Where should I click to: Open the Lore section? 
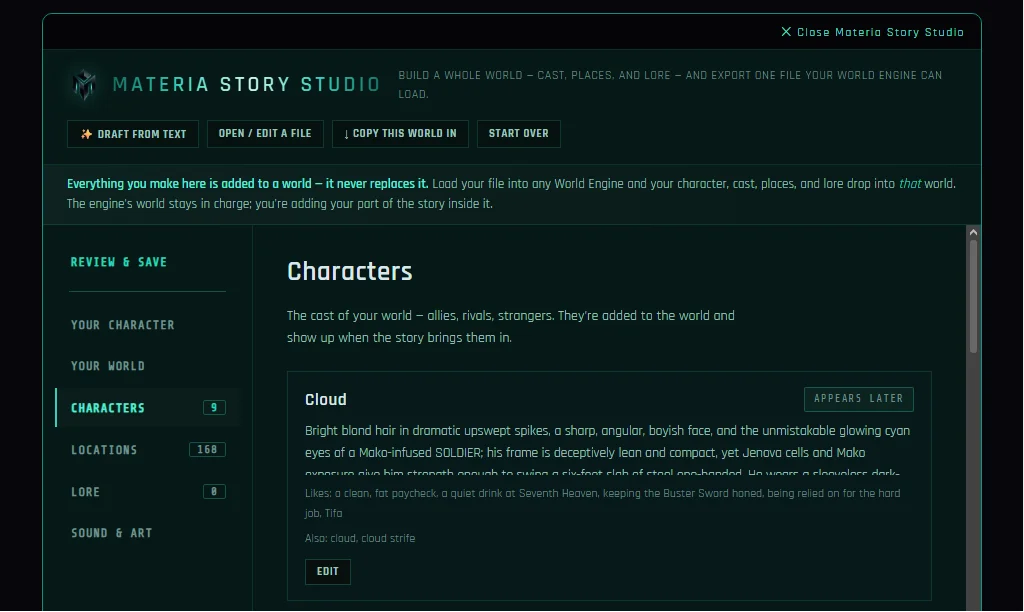[148, 491]
